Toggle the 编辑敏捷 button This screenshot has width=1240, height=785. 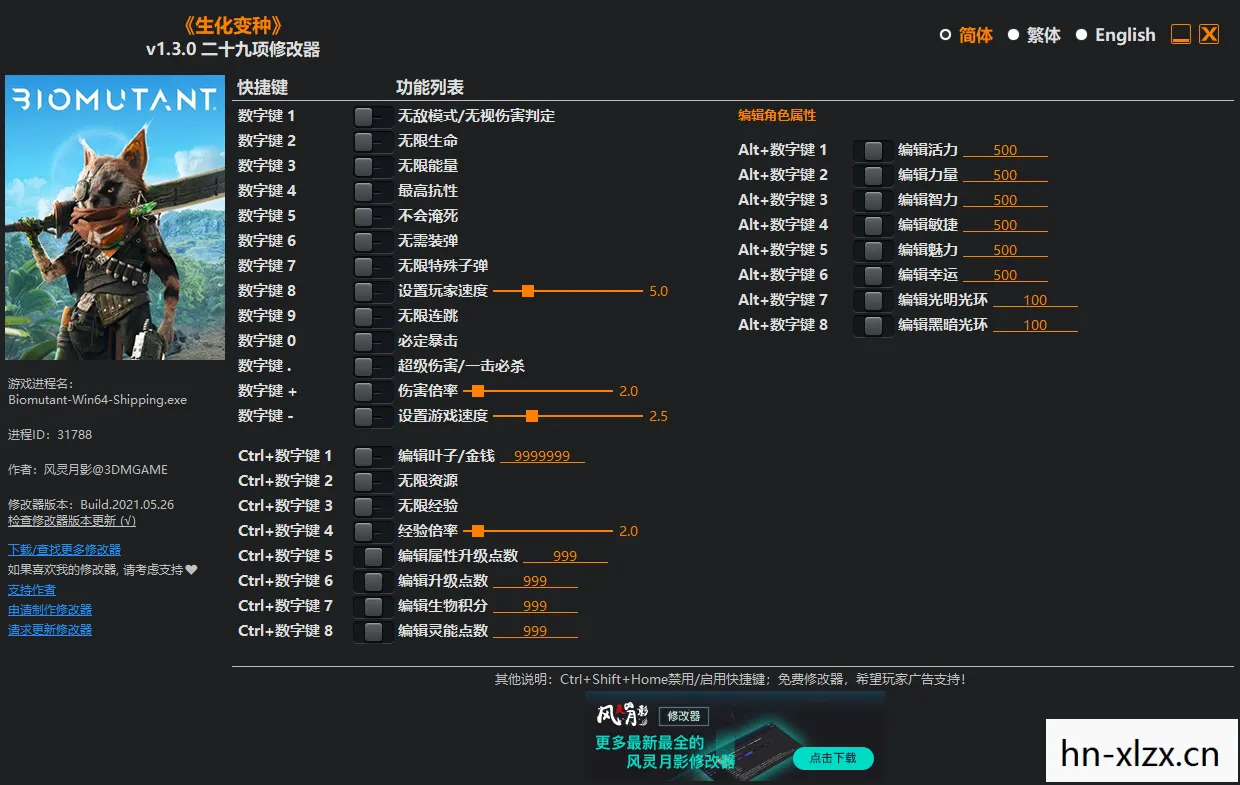tap(873, 225)
